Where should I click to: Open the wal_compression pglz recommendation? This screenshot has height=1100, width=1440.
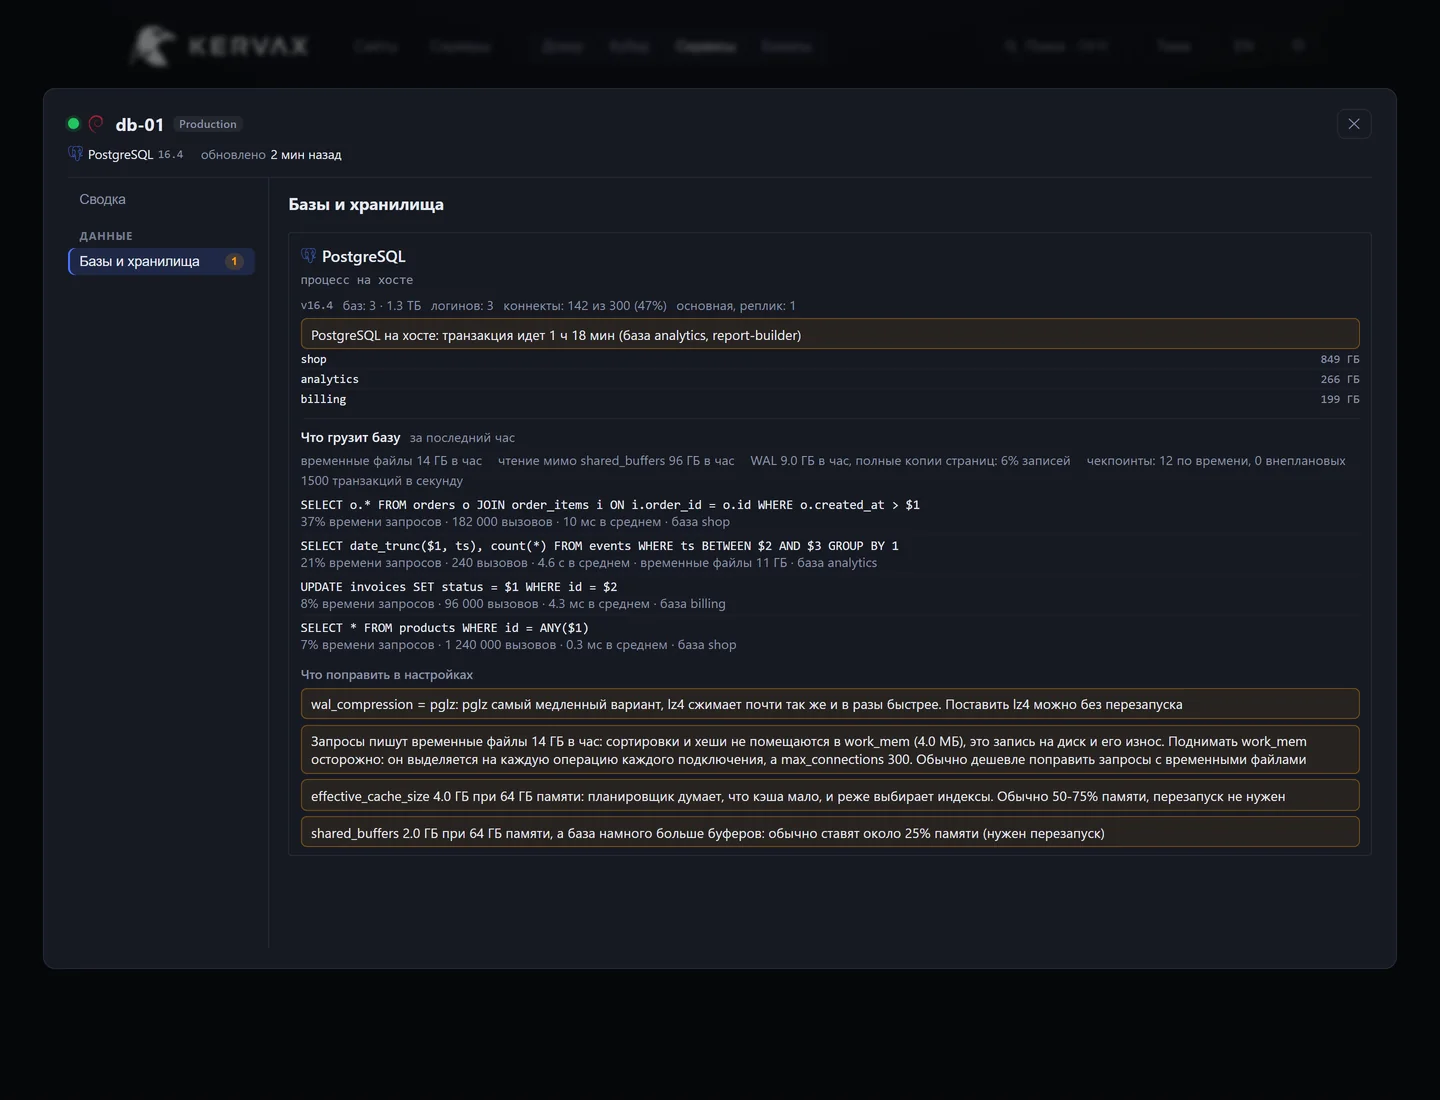coord(830,704)
